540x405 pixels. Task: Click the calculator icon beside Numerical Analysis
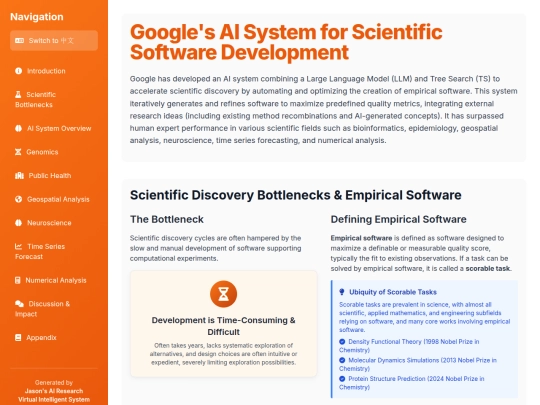point(18,280)
